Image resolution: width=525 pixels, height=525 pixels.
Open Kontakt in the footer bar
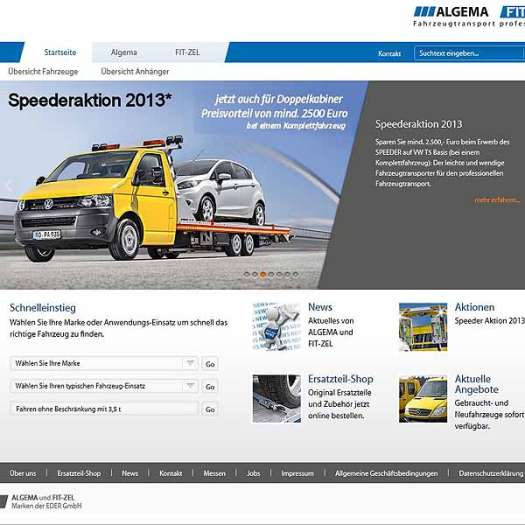171,473
